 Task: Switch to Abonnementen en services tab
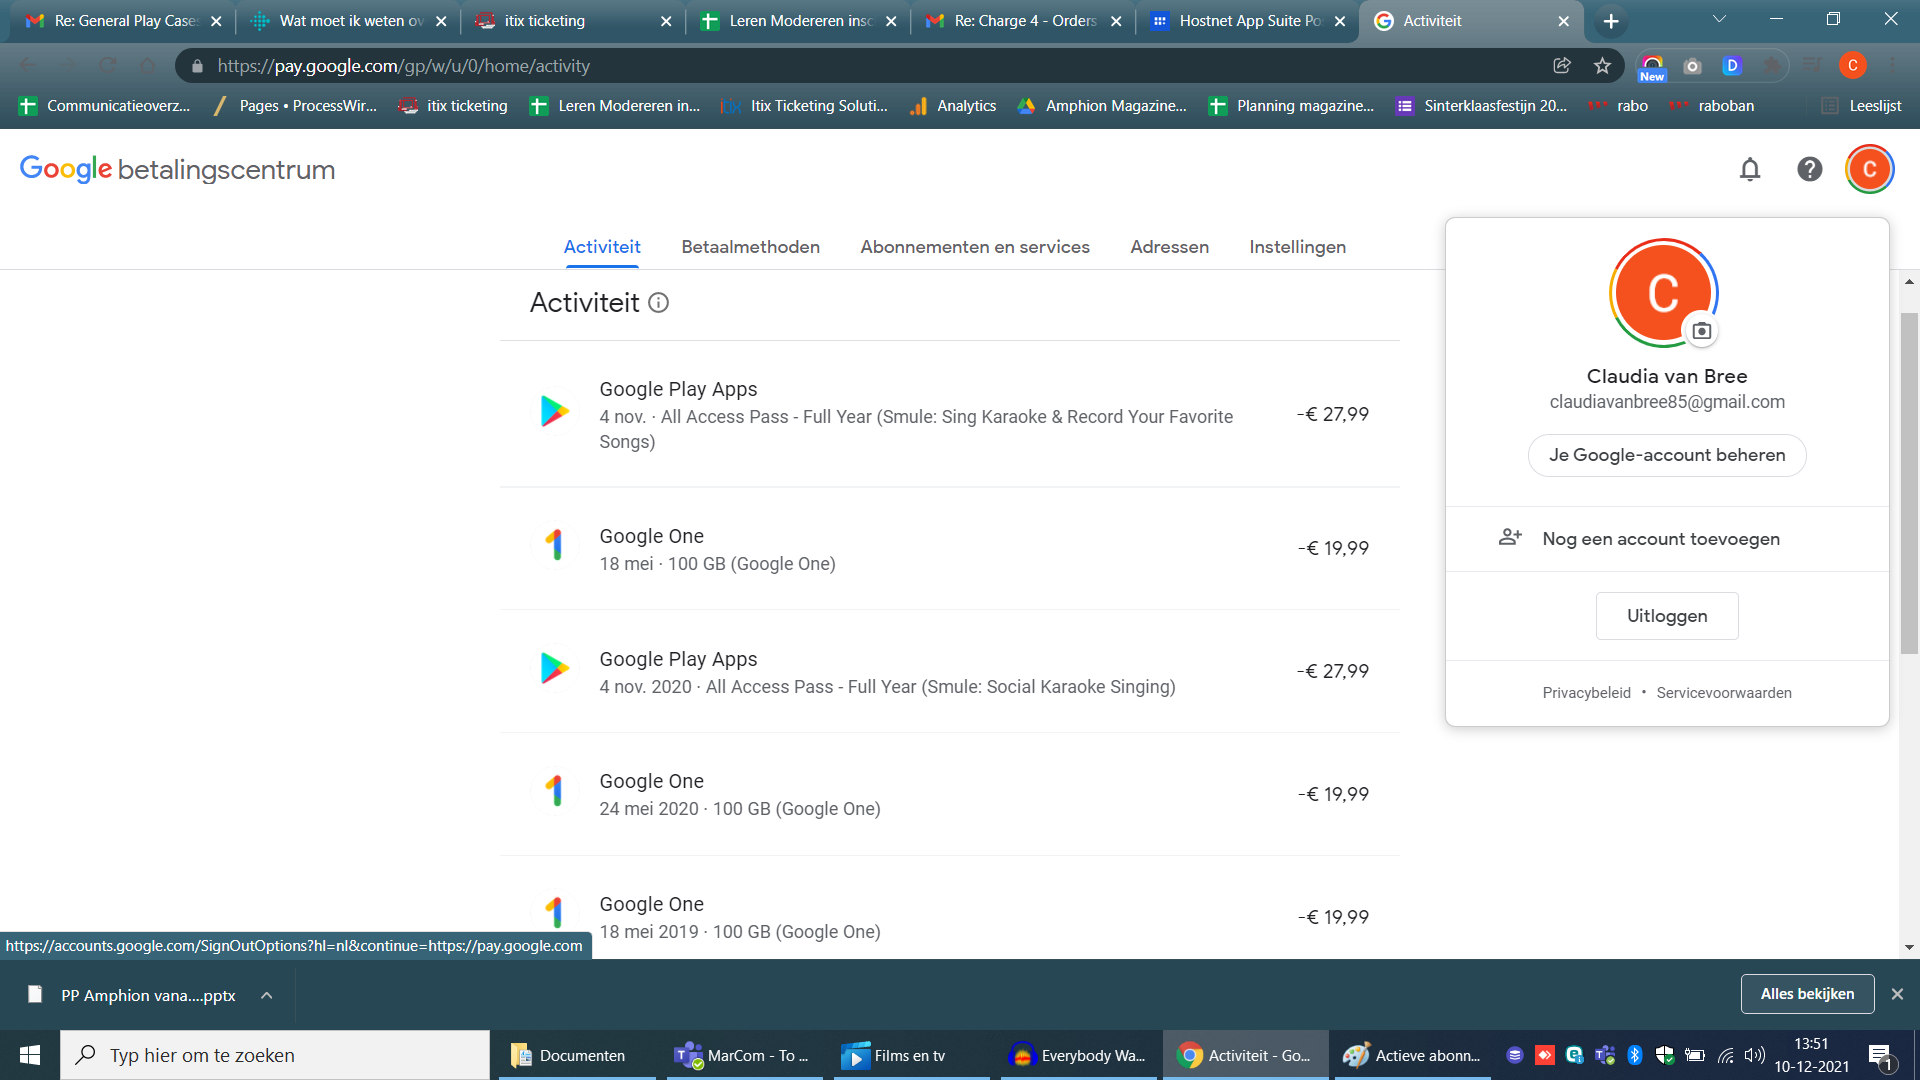(975, 247)
